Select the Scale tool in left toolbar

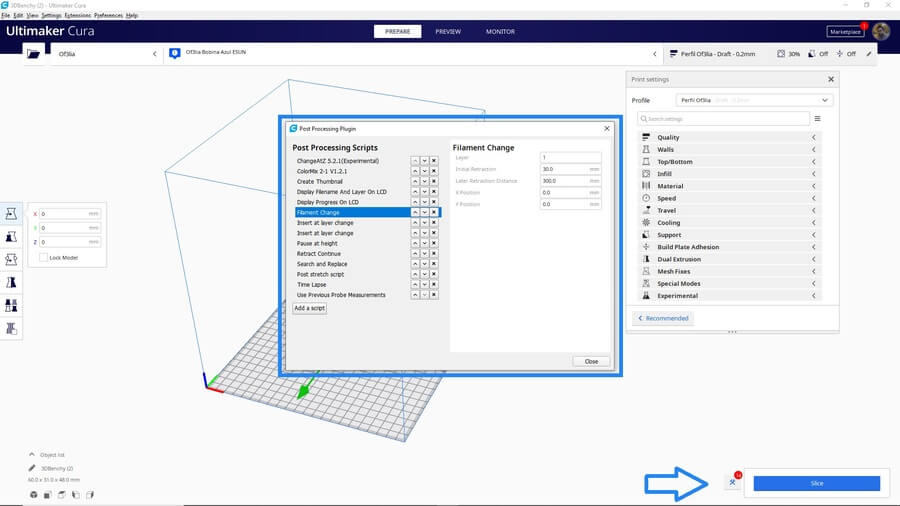12,237
